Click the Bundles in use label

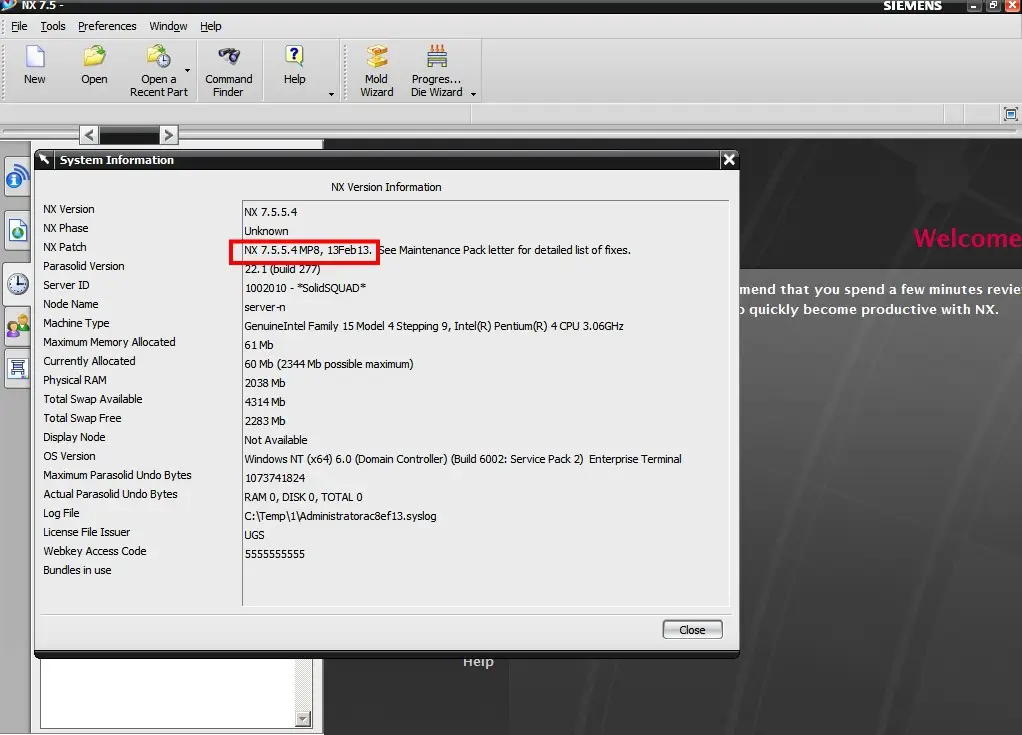(77, 570)
